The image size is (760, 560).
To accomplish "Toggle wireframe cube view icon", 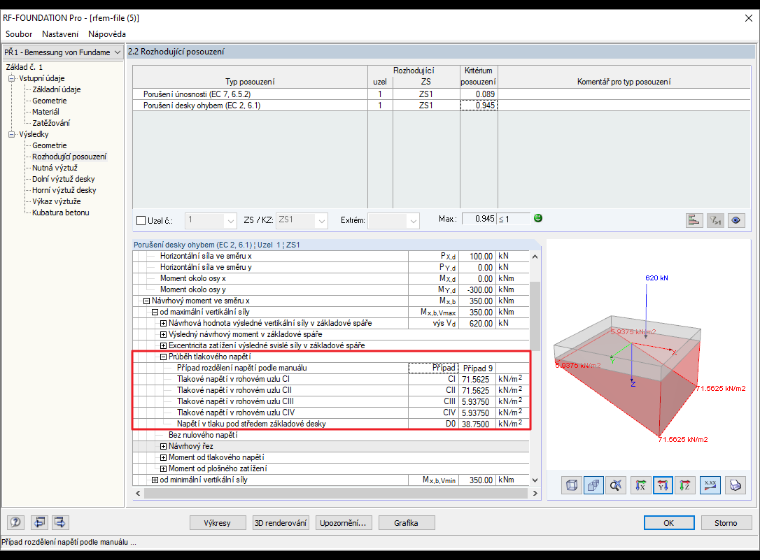I will click(572, 485).
